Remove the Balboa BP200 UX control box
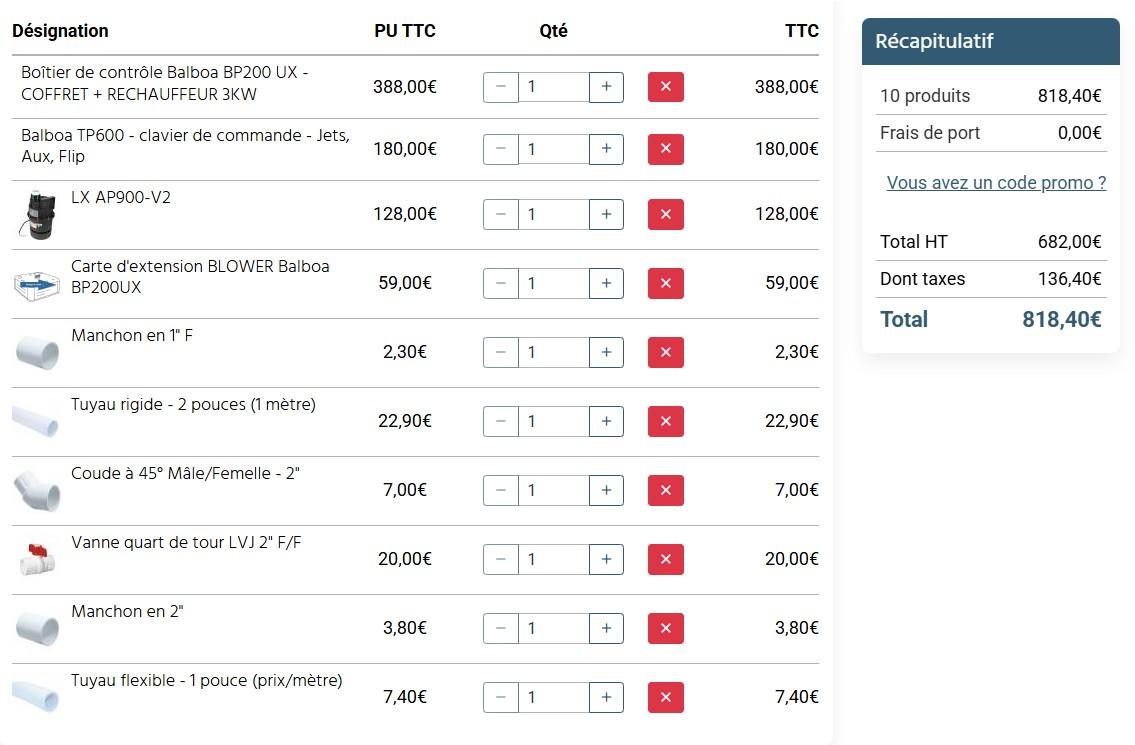Viewport: 1135px width, 745px height. (665, 87)
